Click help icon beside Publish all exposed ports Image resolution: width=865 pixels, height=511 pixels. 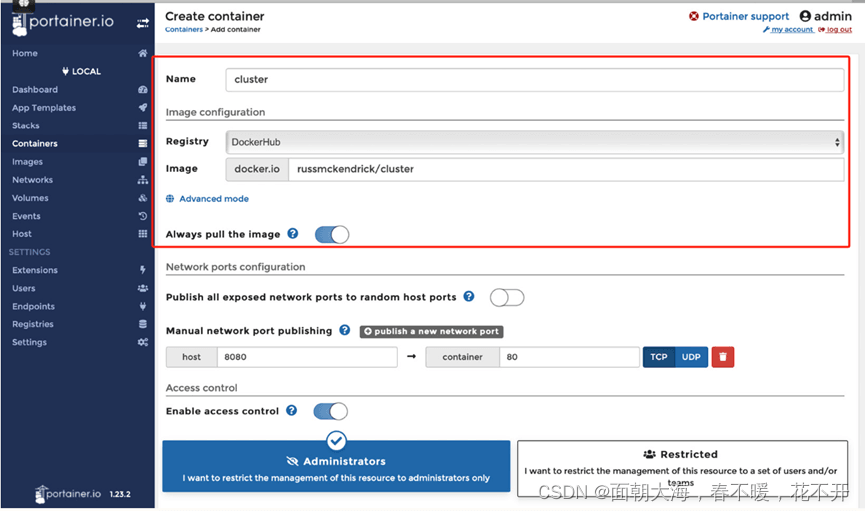pos(469,297)
